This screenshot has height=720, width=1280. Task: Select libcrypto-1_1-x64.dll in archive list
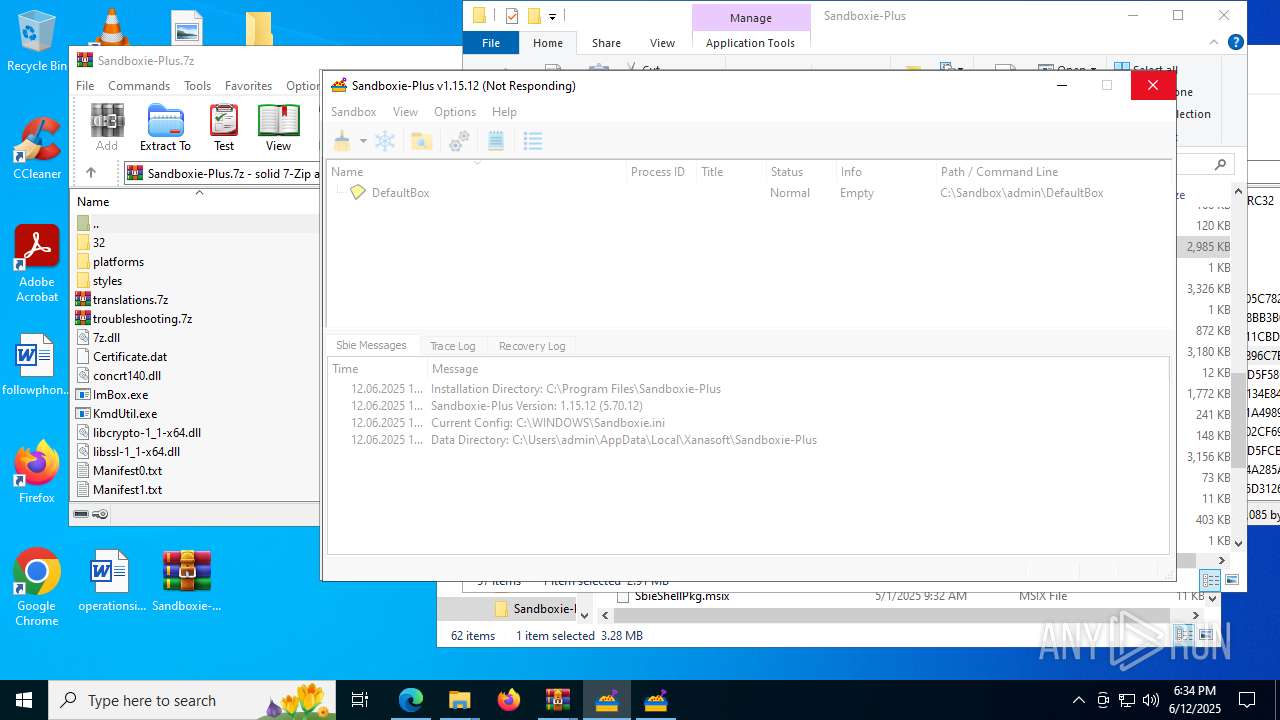147,433
